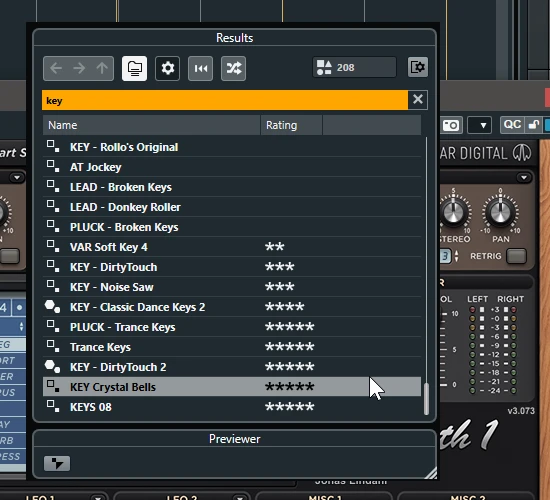Viewport: 550px width, 500px height.
Task: Click the back navigation arrow in Results
Action: [56, 68]
